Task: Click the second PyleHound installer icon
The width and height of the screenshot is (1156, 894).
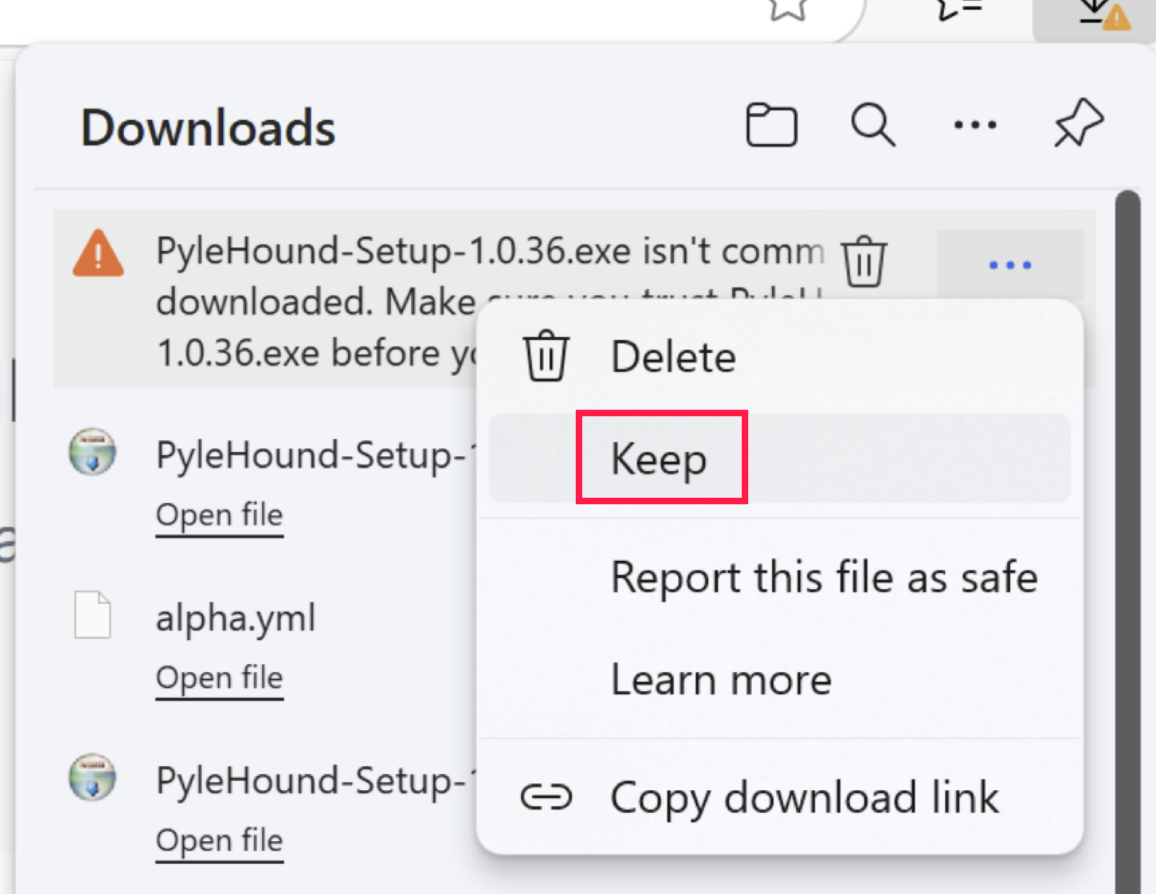Action: click(93, 453)
